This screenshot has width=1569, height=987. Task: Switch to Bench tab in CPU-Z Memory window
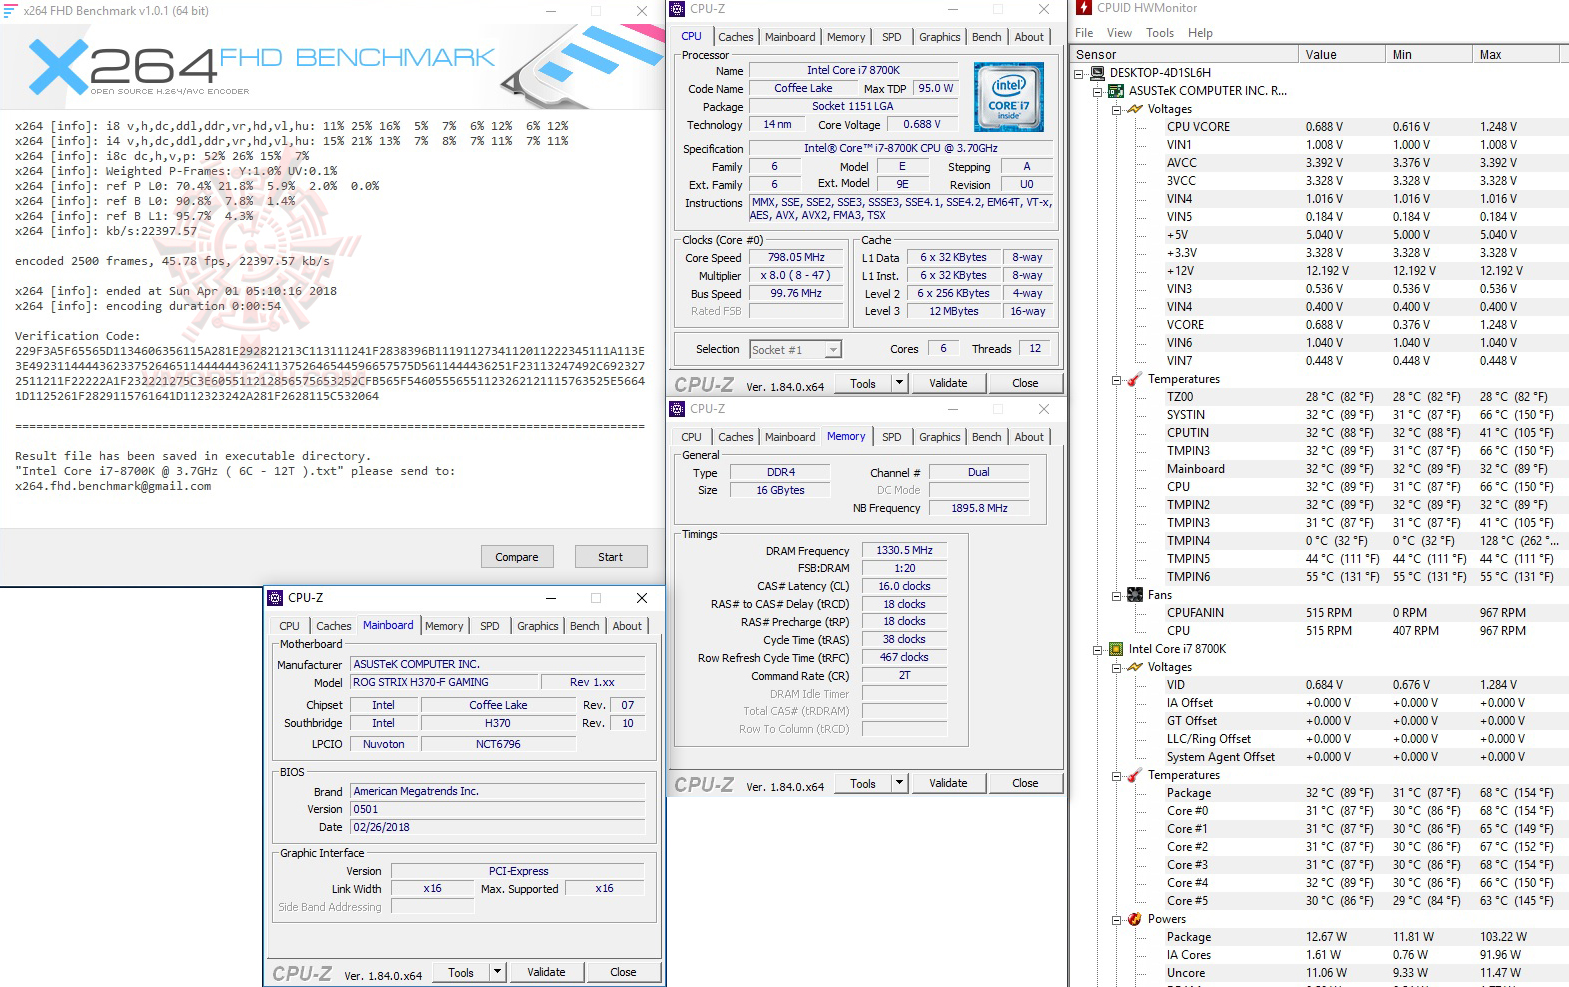(986, 437)
